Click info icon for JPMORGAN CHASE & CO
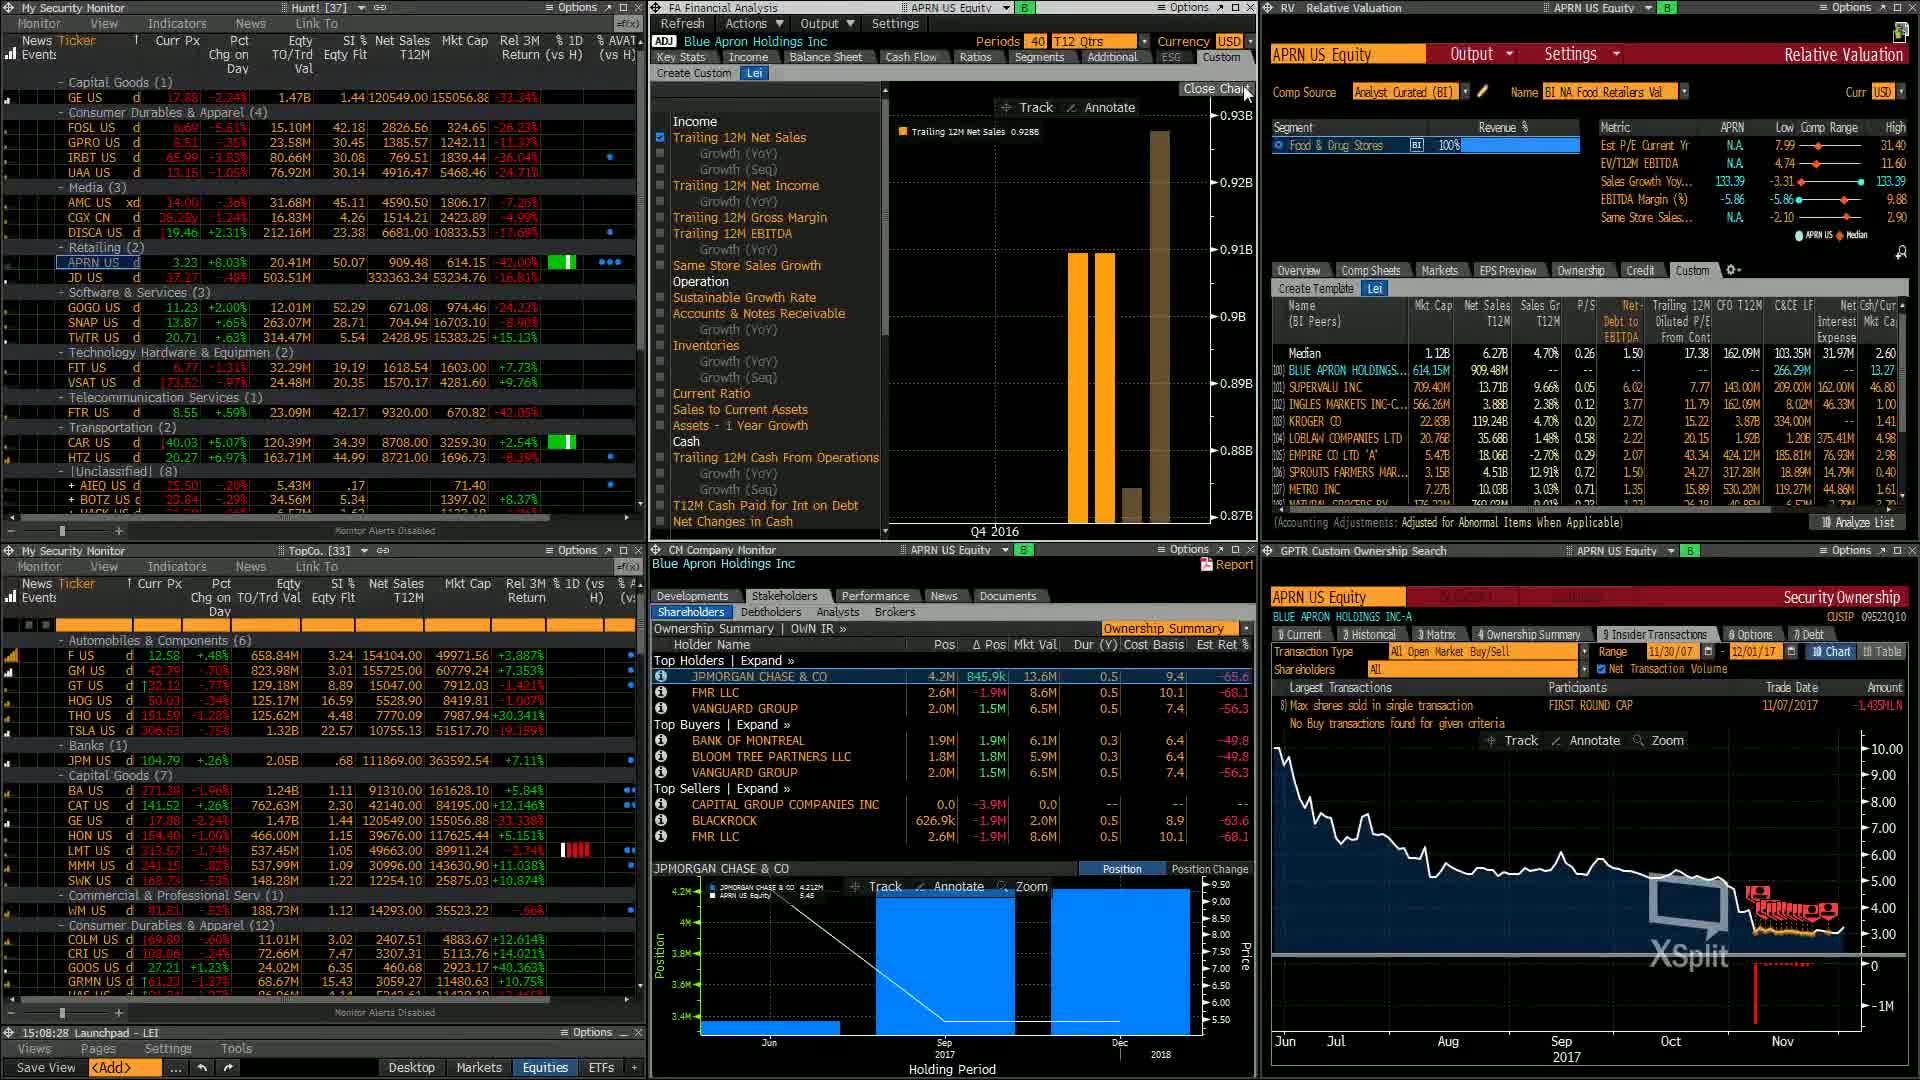This screenshot has width=1920, height=1080. coord(661,677)
